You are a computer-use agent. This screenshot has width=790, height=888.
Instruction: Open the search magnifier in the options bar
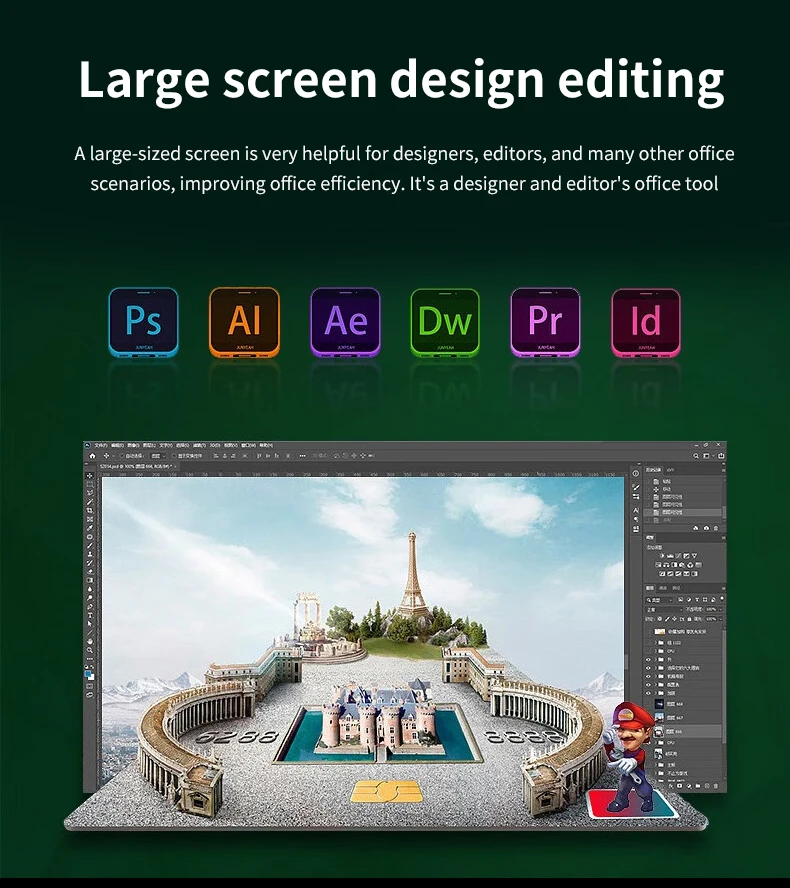click(696, 456)
